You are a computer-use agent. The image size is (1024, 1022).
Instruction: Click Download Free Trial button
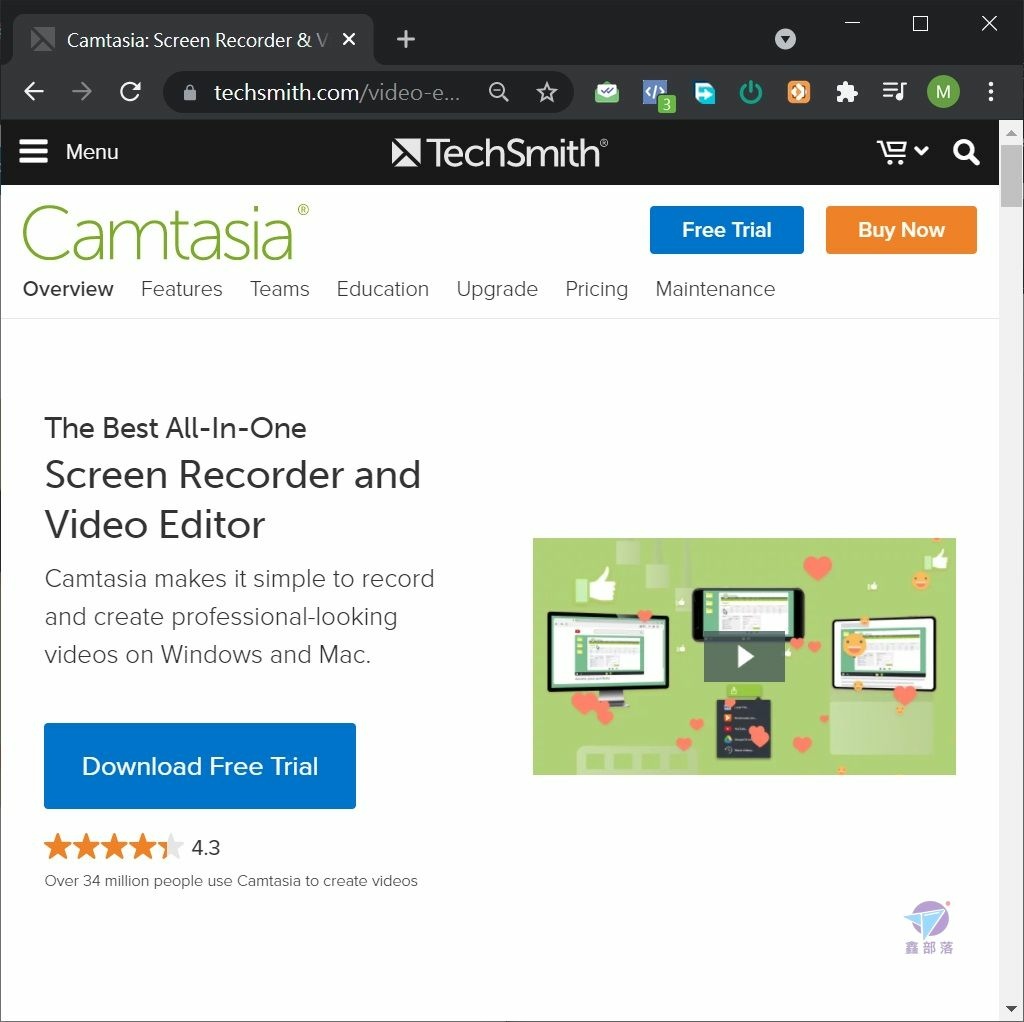point(200,766)
